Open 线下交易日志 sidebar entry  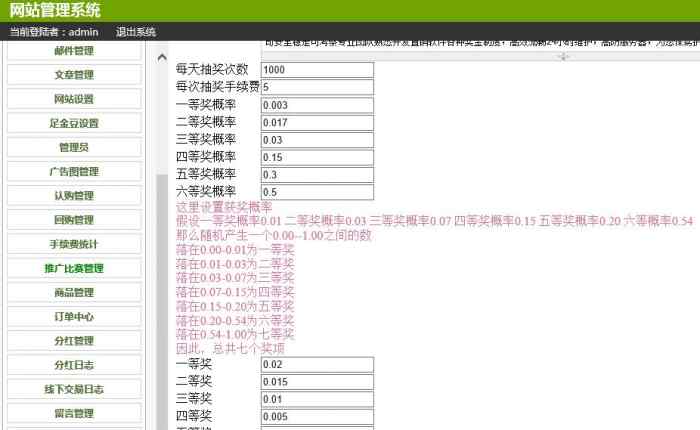[74, 389]
